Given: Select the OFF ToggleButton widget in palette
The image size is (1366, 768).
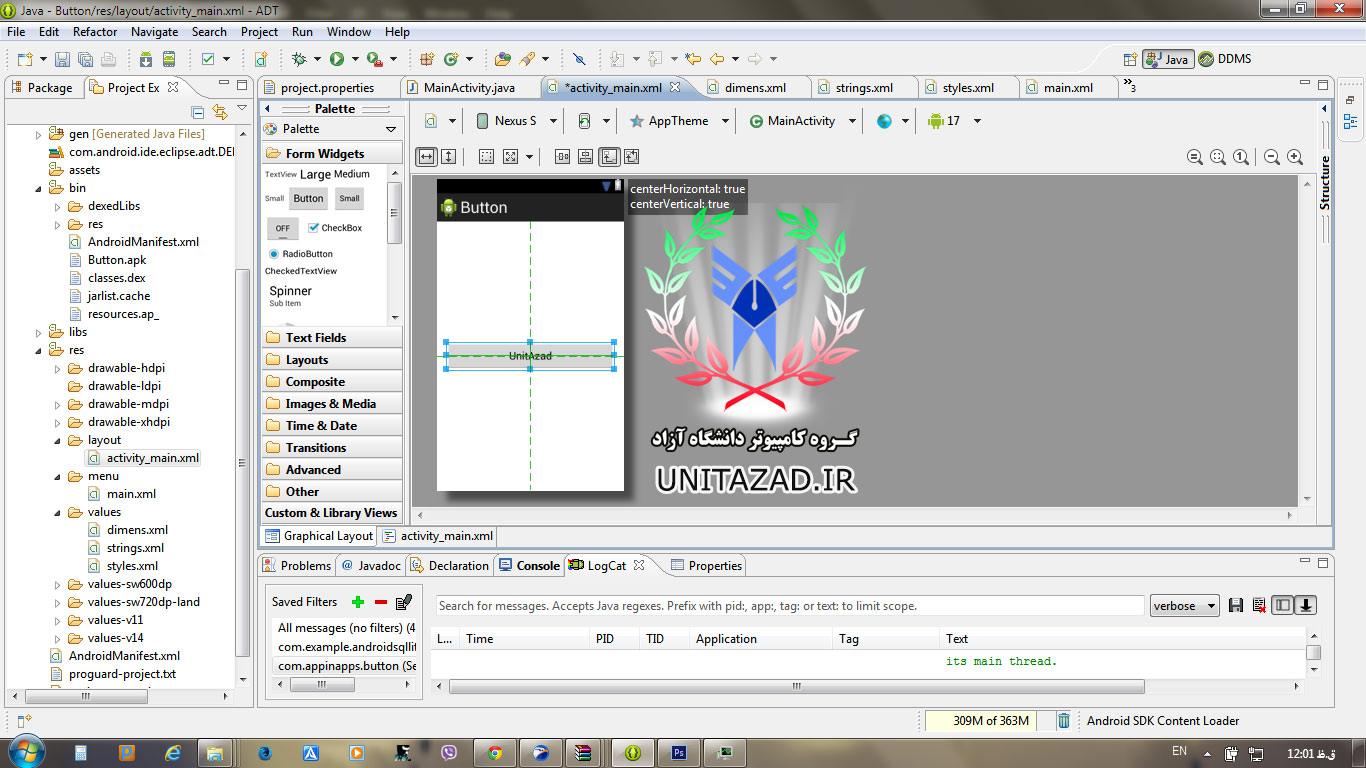Looking at the screenshot, I should (x=282, y=229).
